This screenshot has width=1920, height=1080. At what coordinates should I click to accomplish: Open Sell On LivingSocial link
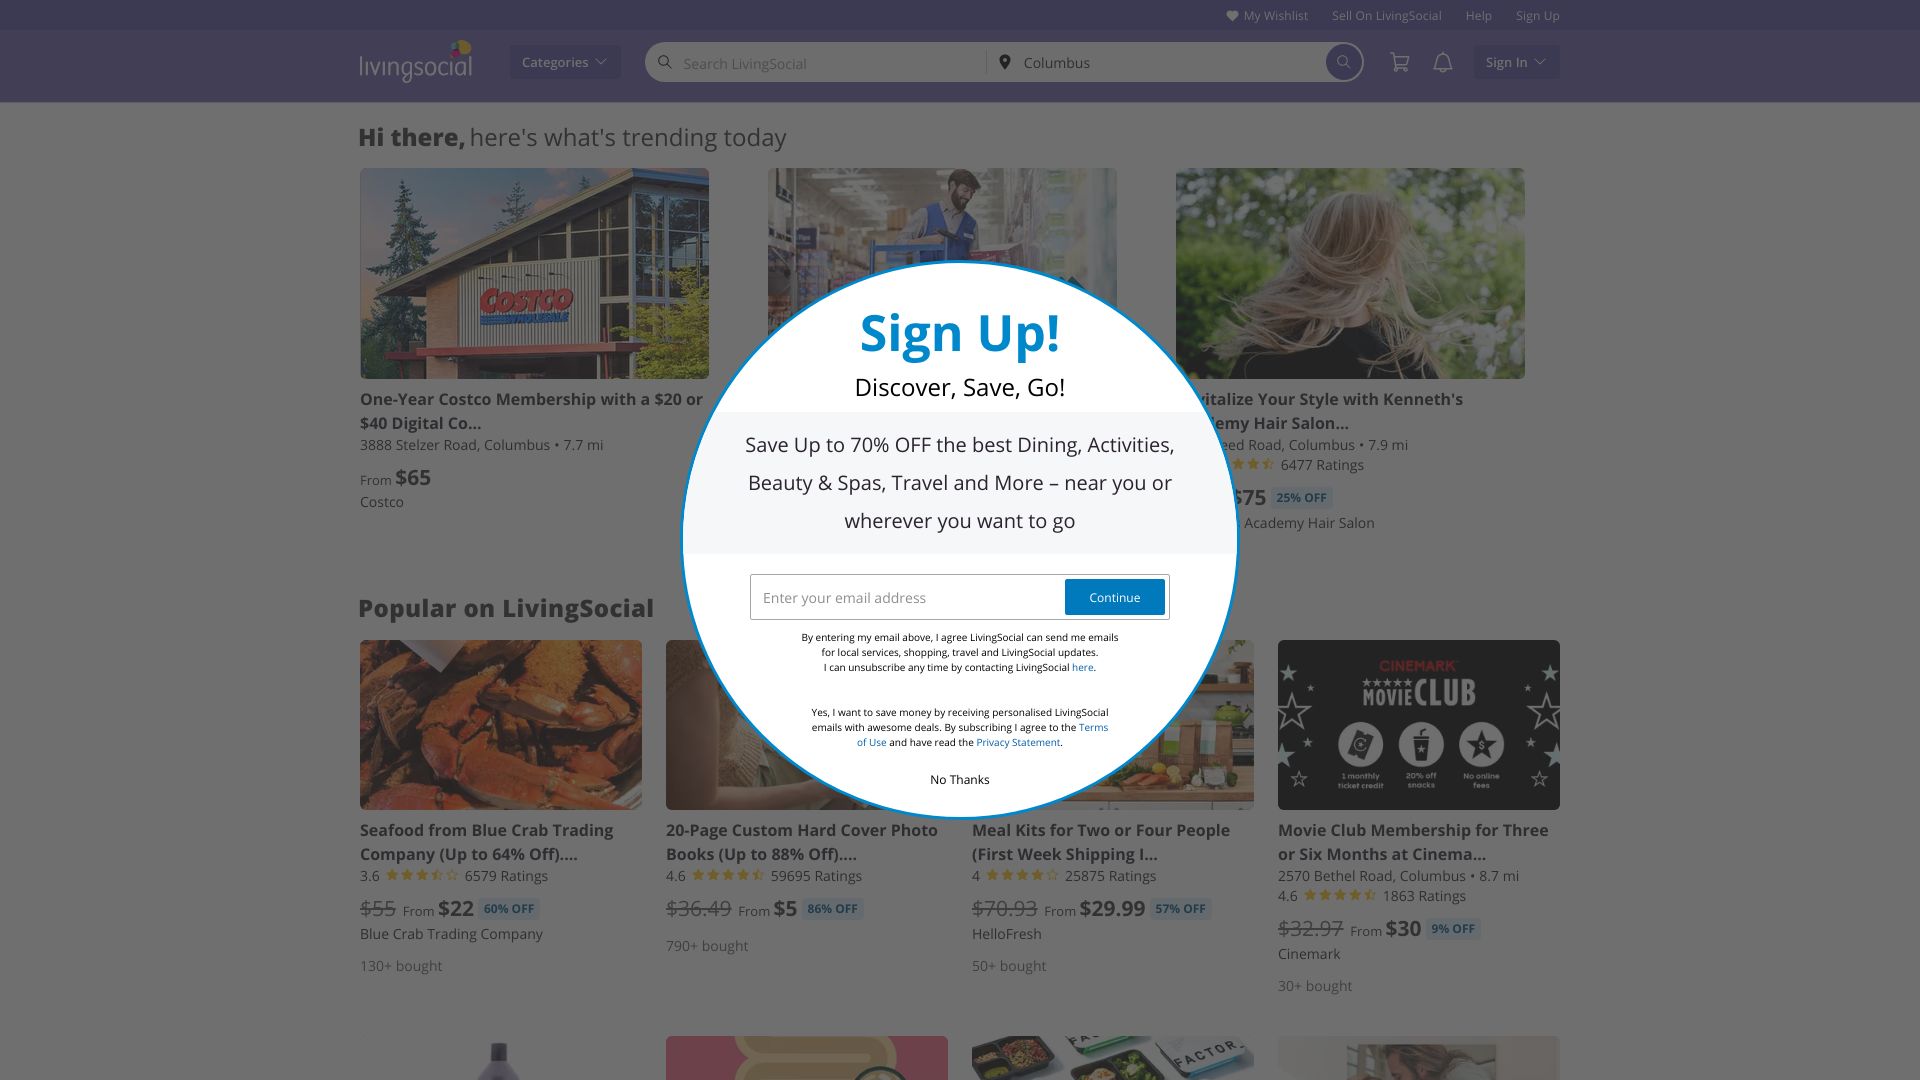pyautogui.click(x=1386, y=16)
